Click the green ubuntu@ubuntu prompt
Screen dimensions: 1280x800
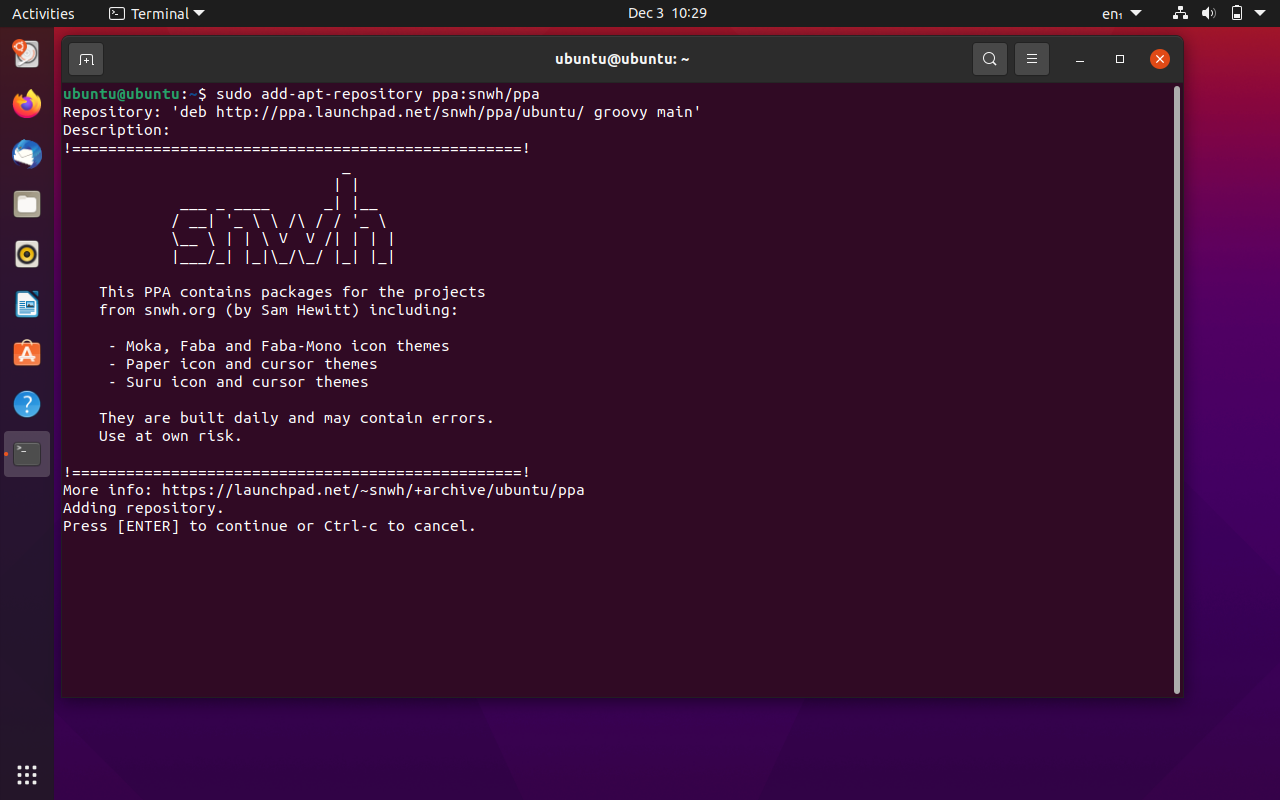tap(122, 94)
